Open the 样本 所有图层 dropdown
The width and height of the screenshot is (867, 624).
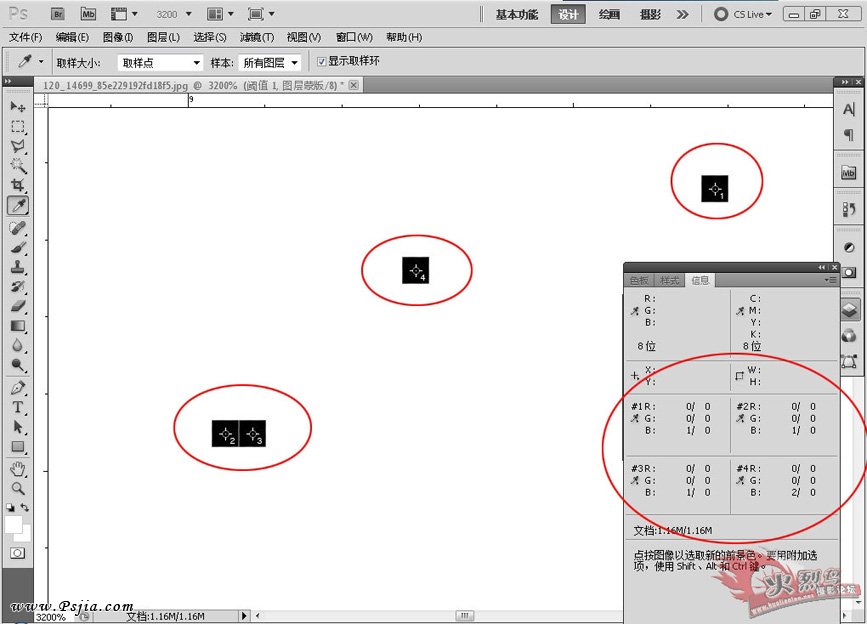(270, 63)
